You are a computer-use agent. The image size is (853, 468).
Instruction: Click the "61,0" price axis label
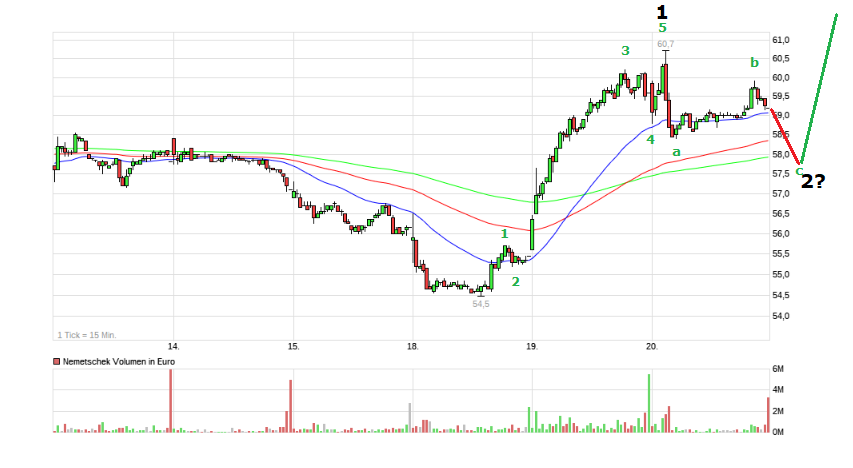pos(781,40)
